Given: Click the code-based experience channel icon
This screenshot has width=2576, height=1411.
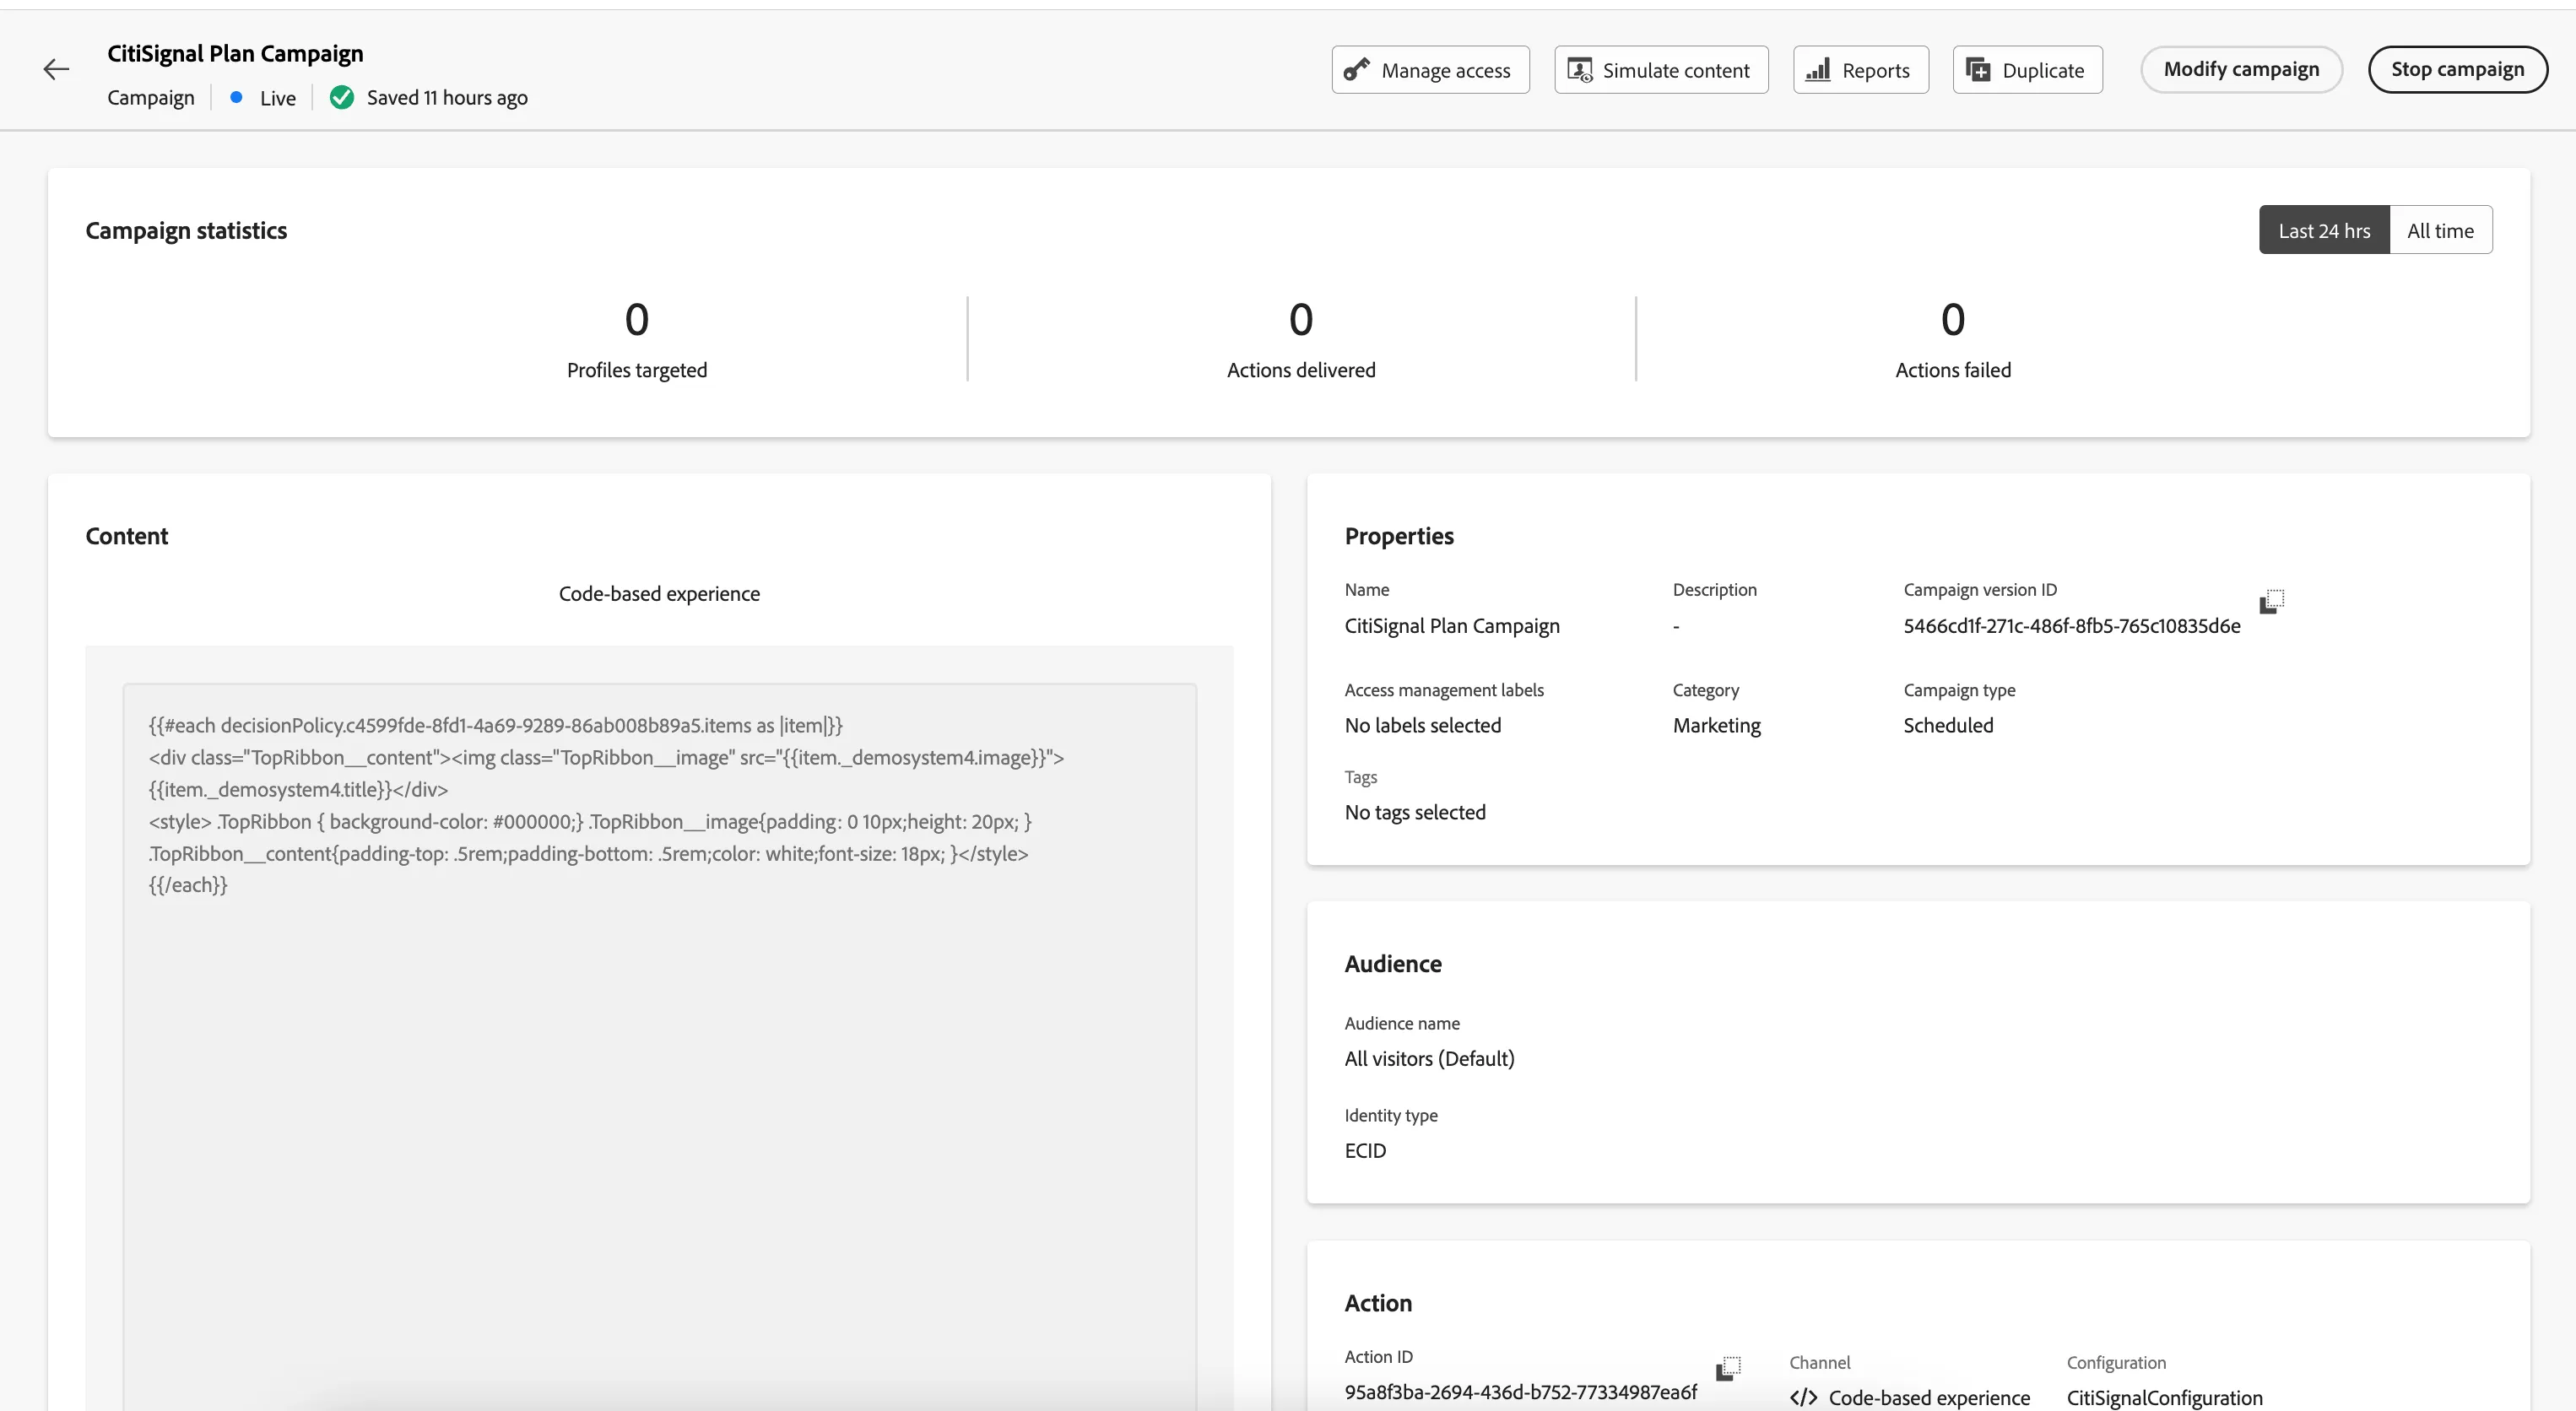Looking at the screenshot, I should [1804, 1397].
